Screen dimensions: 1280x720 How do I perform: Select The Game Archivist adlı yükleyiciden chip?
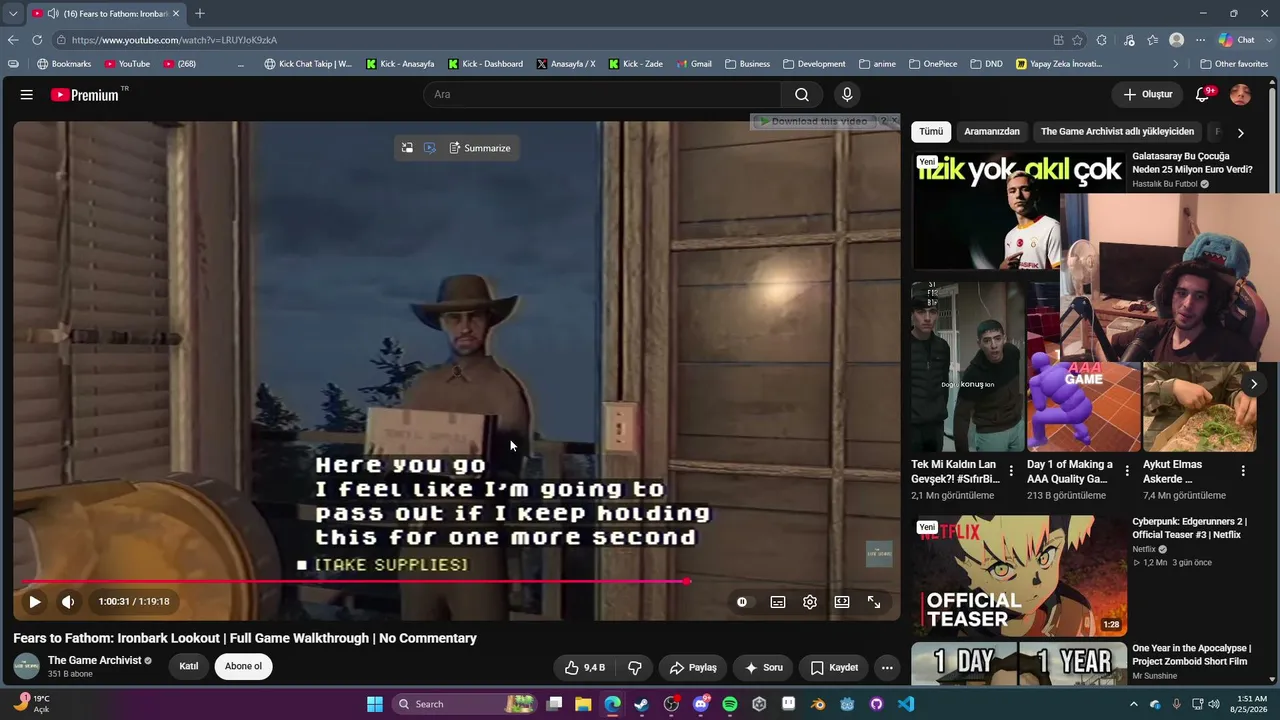tap(1117, 132)
